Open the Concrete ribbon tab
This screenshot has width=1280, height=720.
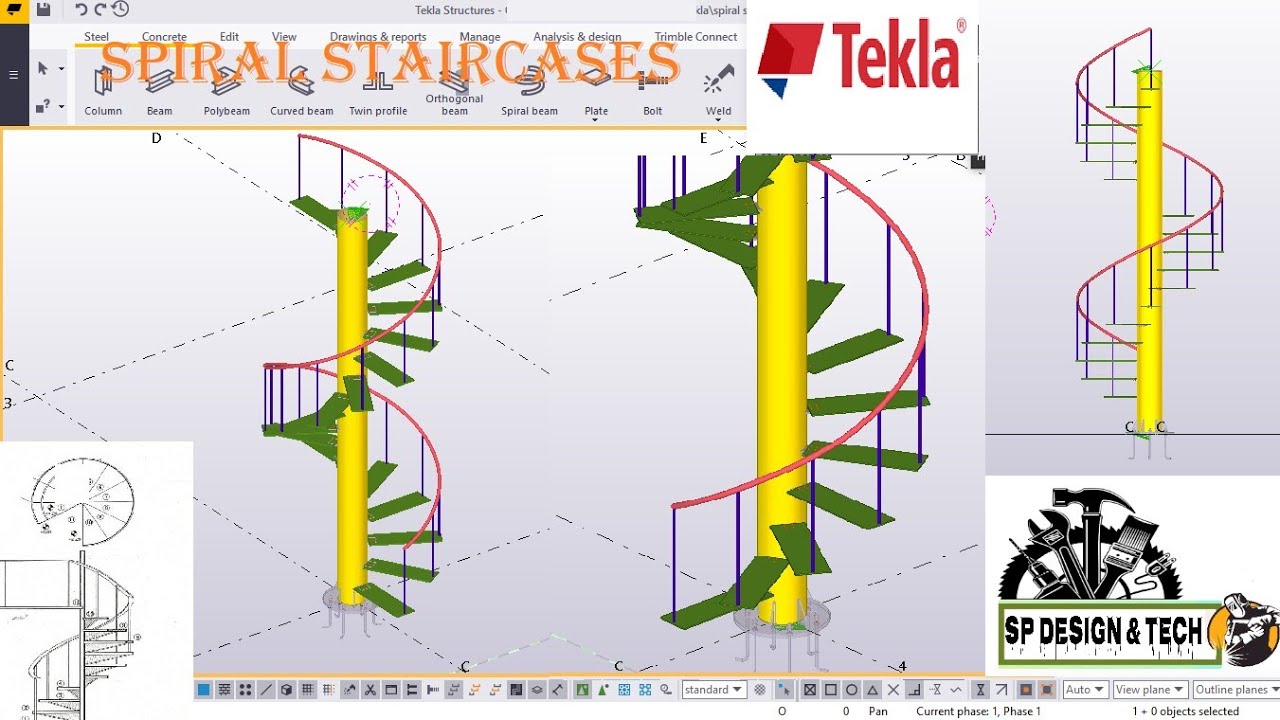(164, 37)
